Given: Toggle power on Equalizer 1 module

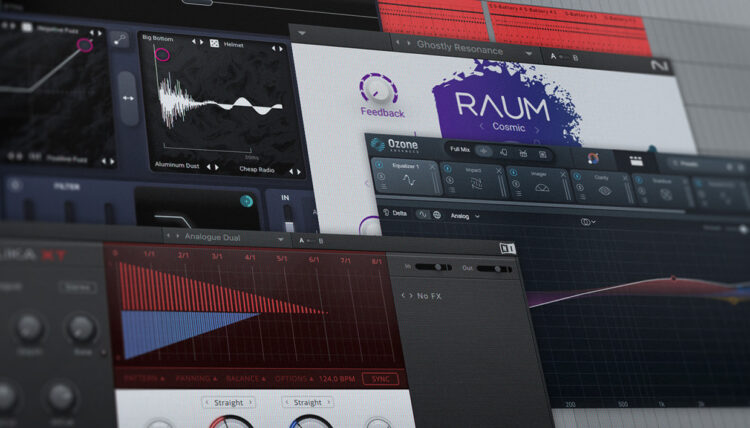Looking at the screenshot, I should point(380,165).
